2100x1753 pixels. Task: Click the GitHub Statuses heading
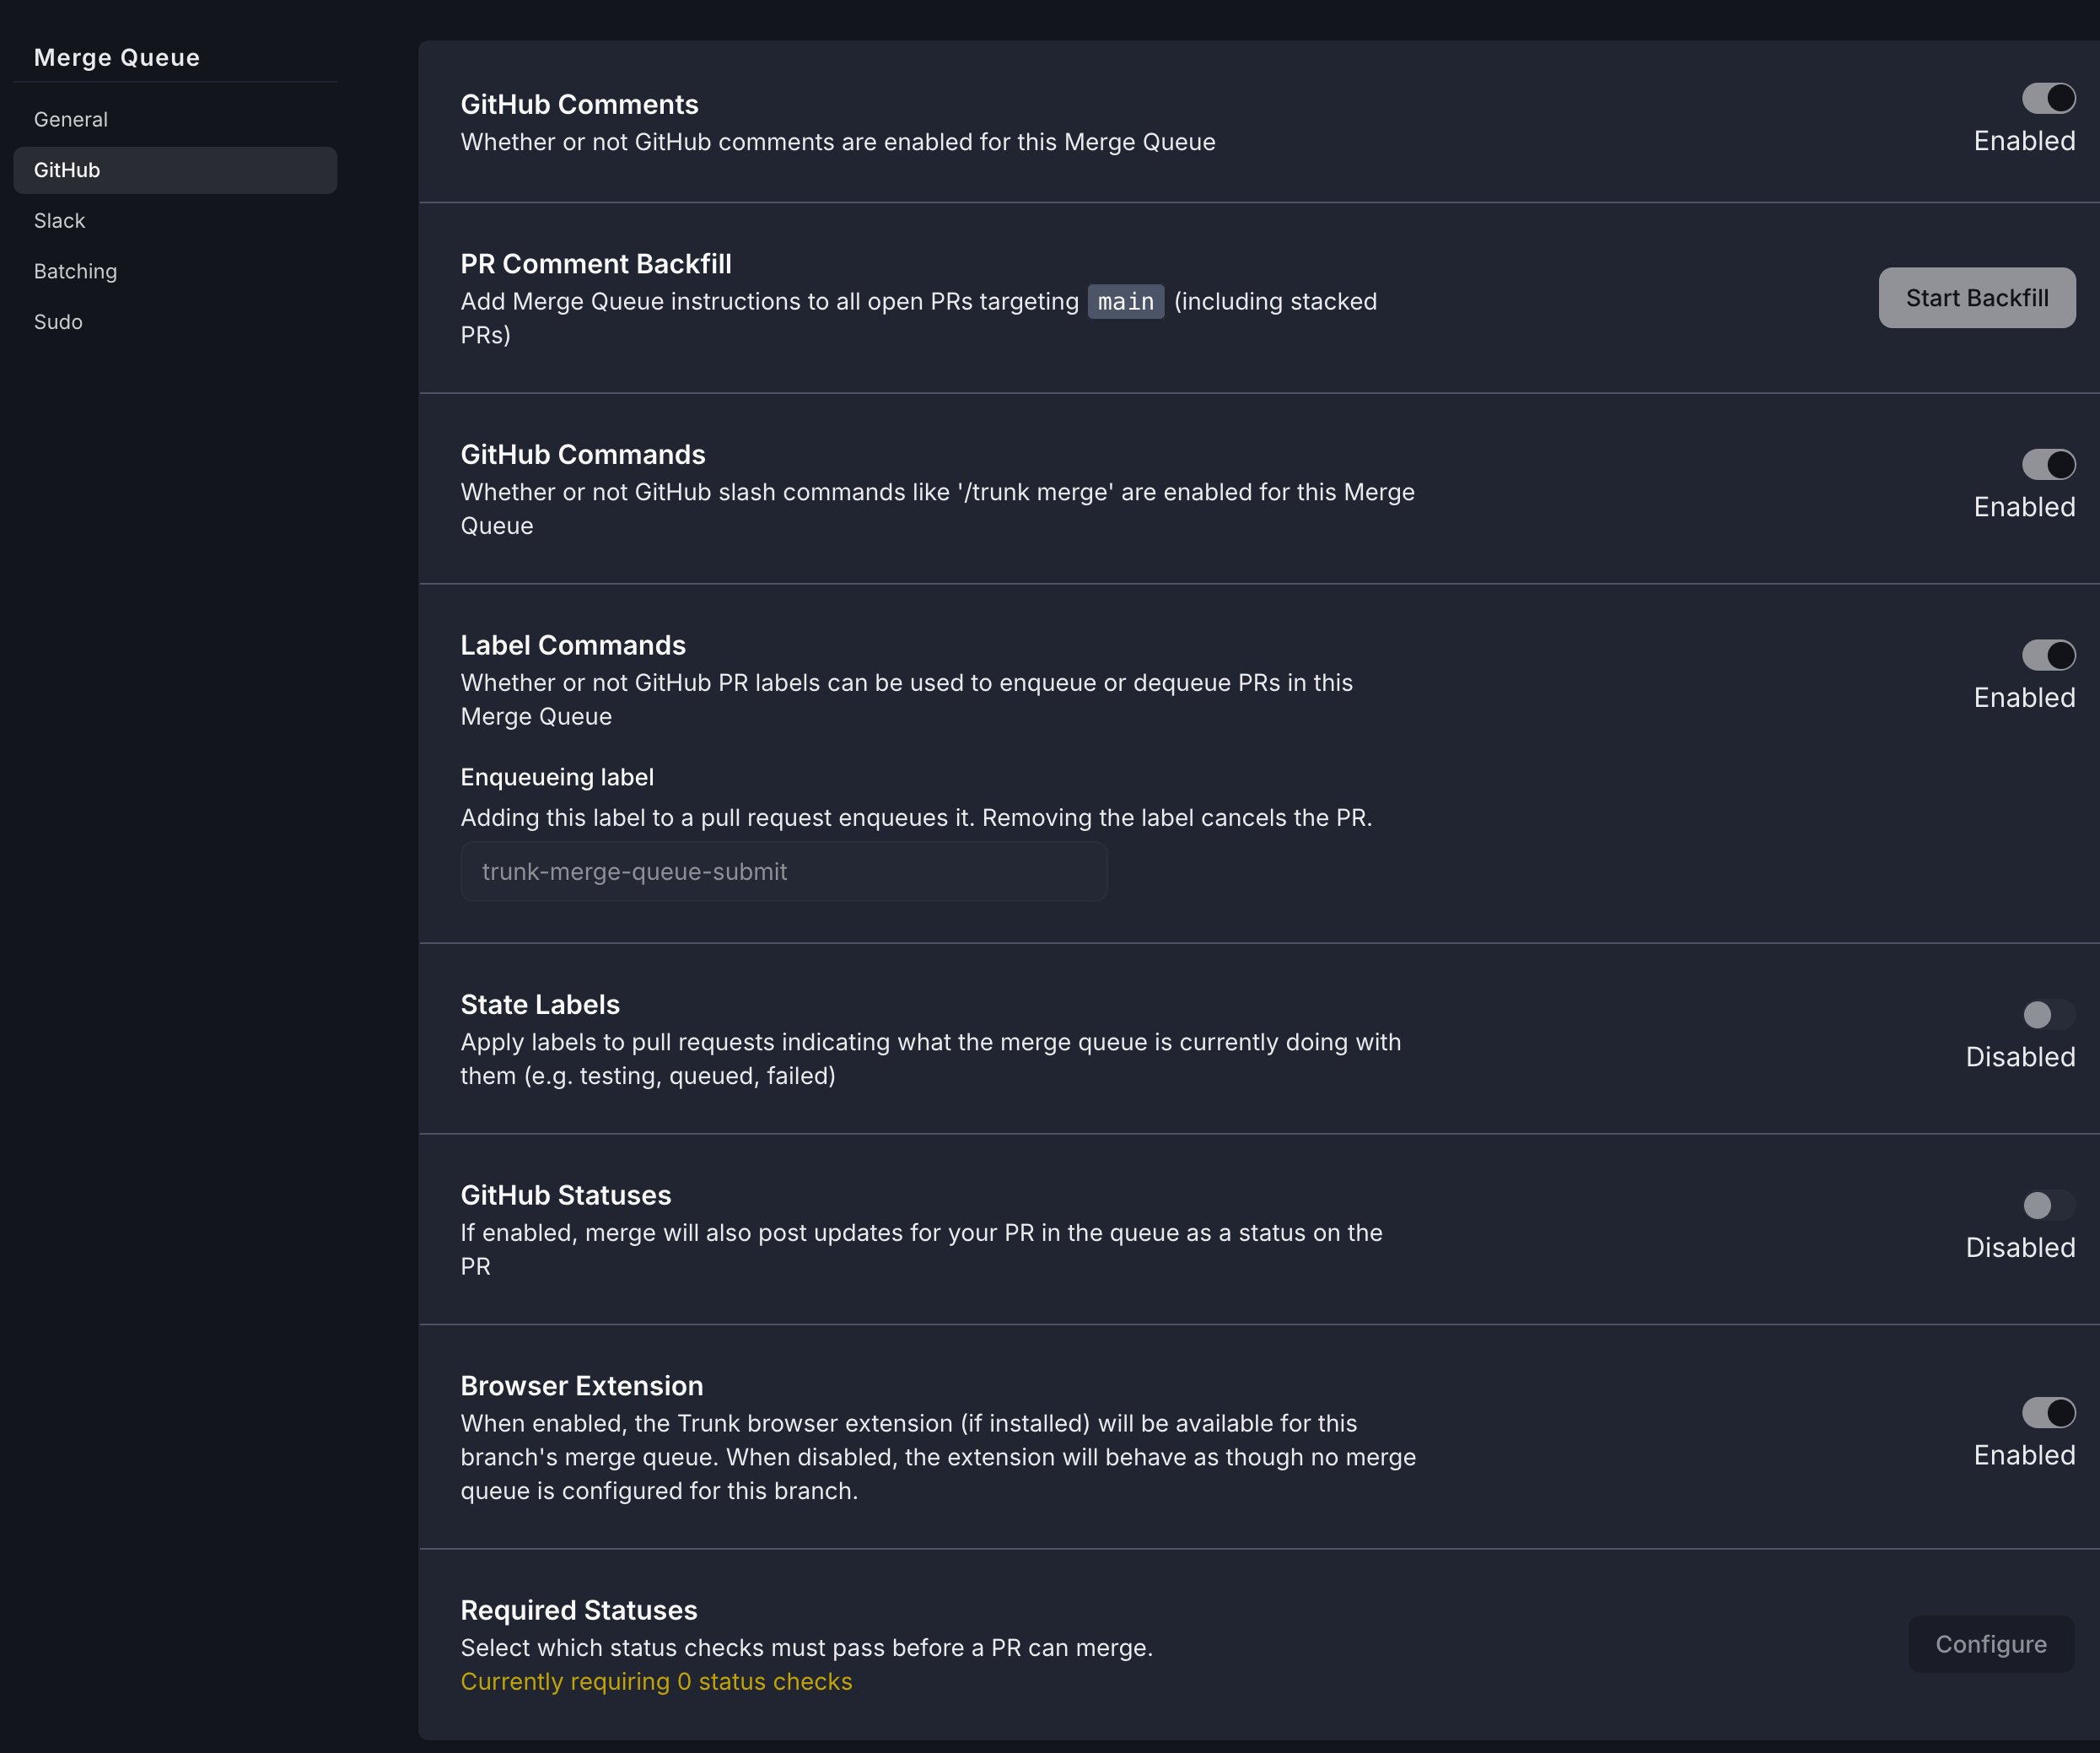tap(566, 1195)
